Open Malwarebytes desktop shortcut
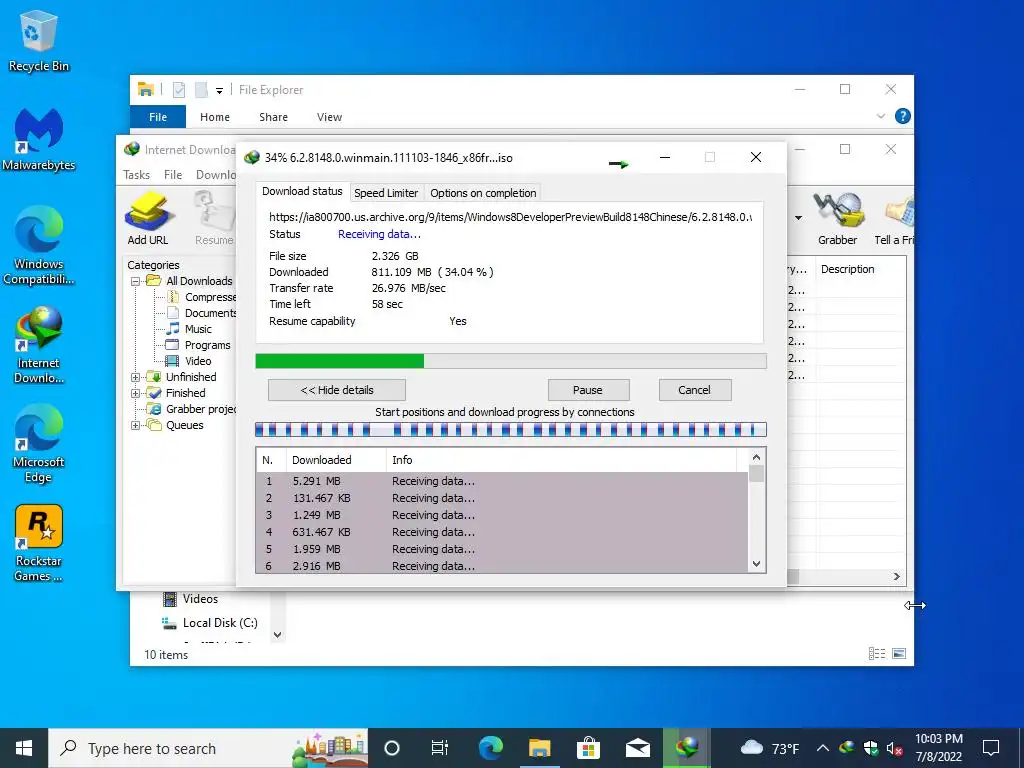1024x768 pixels. tap(39, 140)
